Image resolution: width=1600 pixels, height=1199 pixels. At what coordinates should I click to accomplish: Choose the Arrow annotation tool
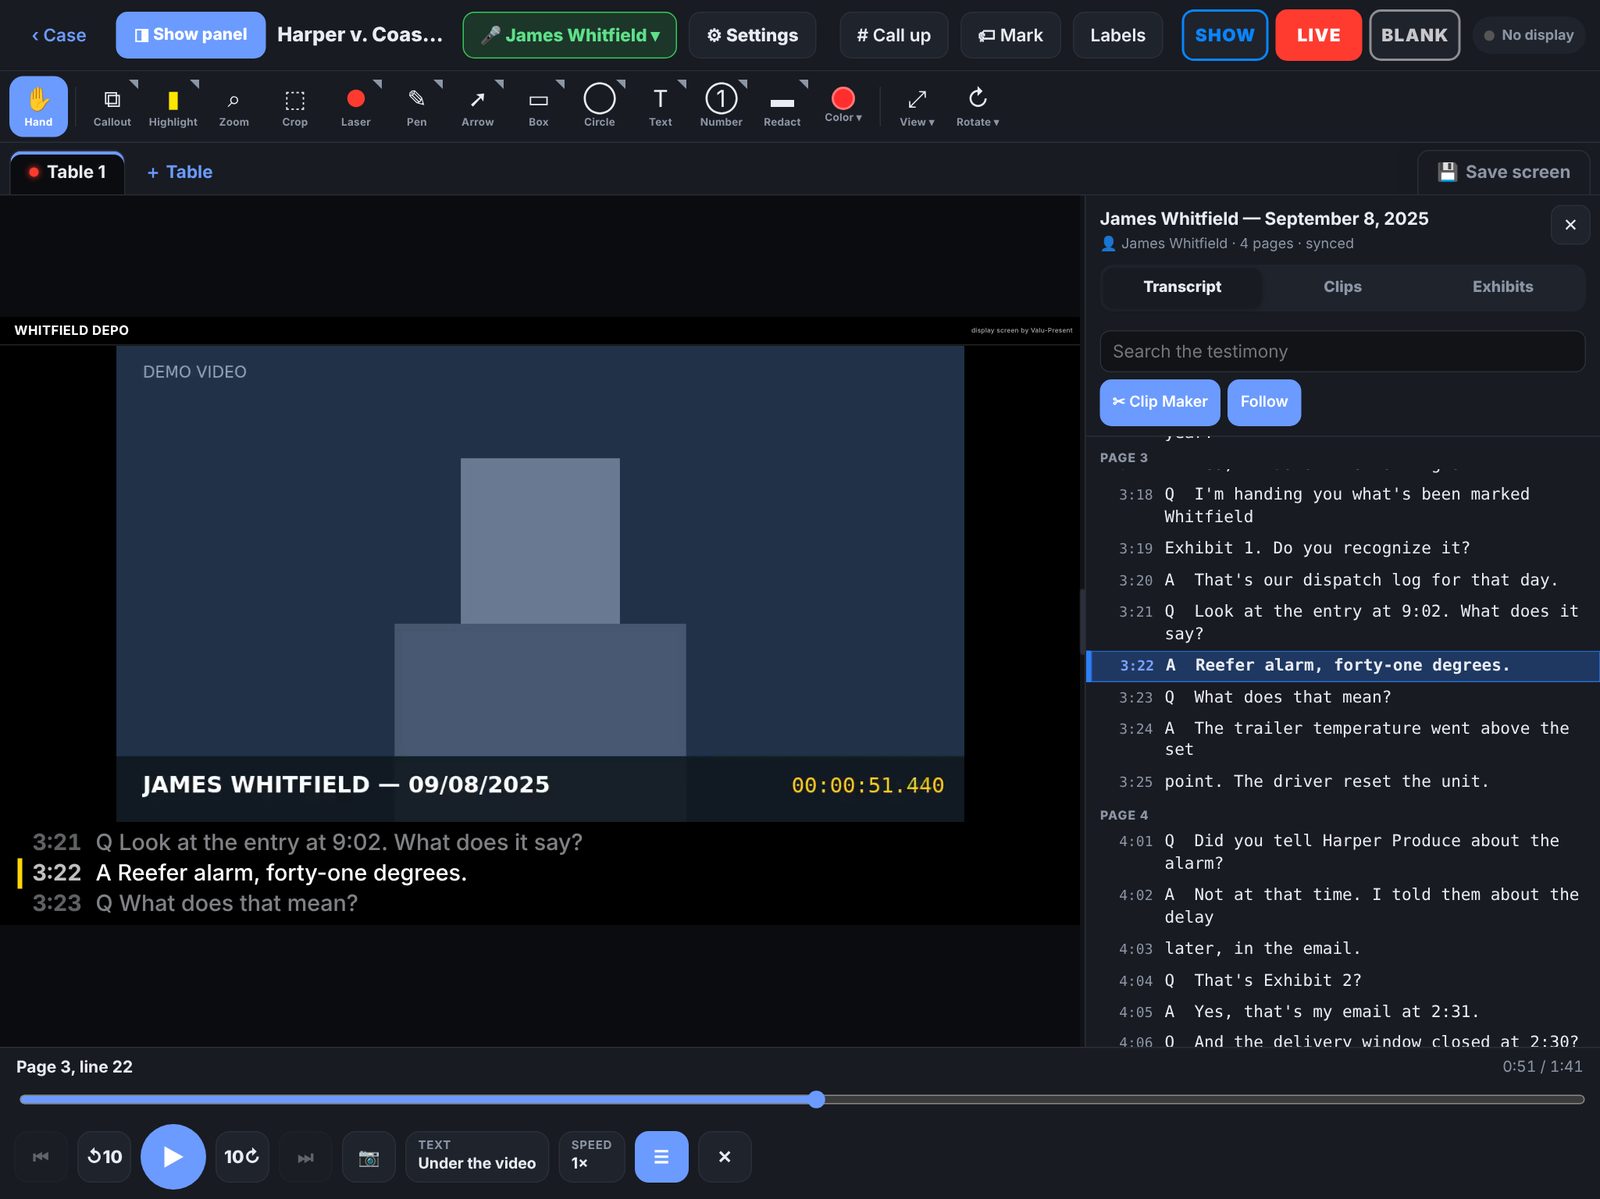[x=478, y=106]
